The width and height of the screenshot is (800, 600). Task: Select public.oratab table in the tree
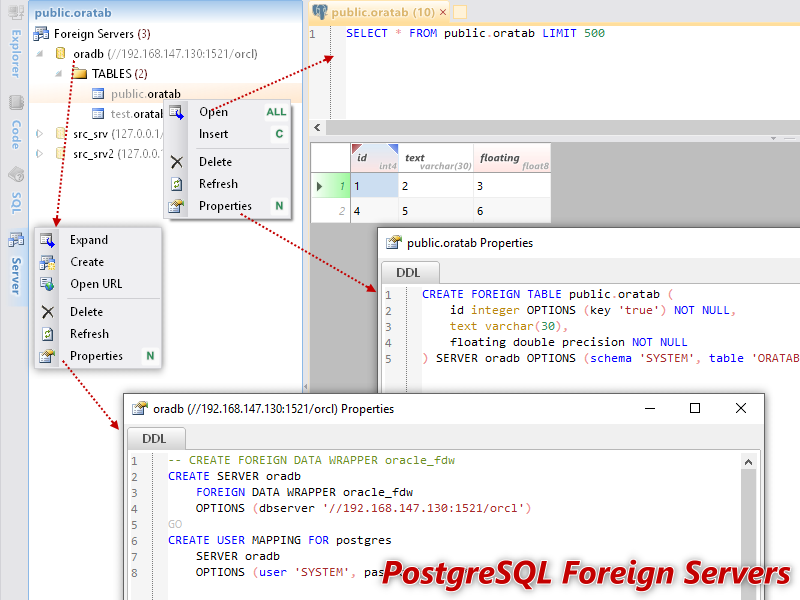145,94
